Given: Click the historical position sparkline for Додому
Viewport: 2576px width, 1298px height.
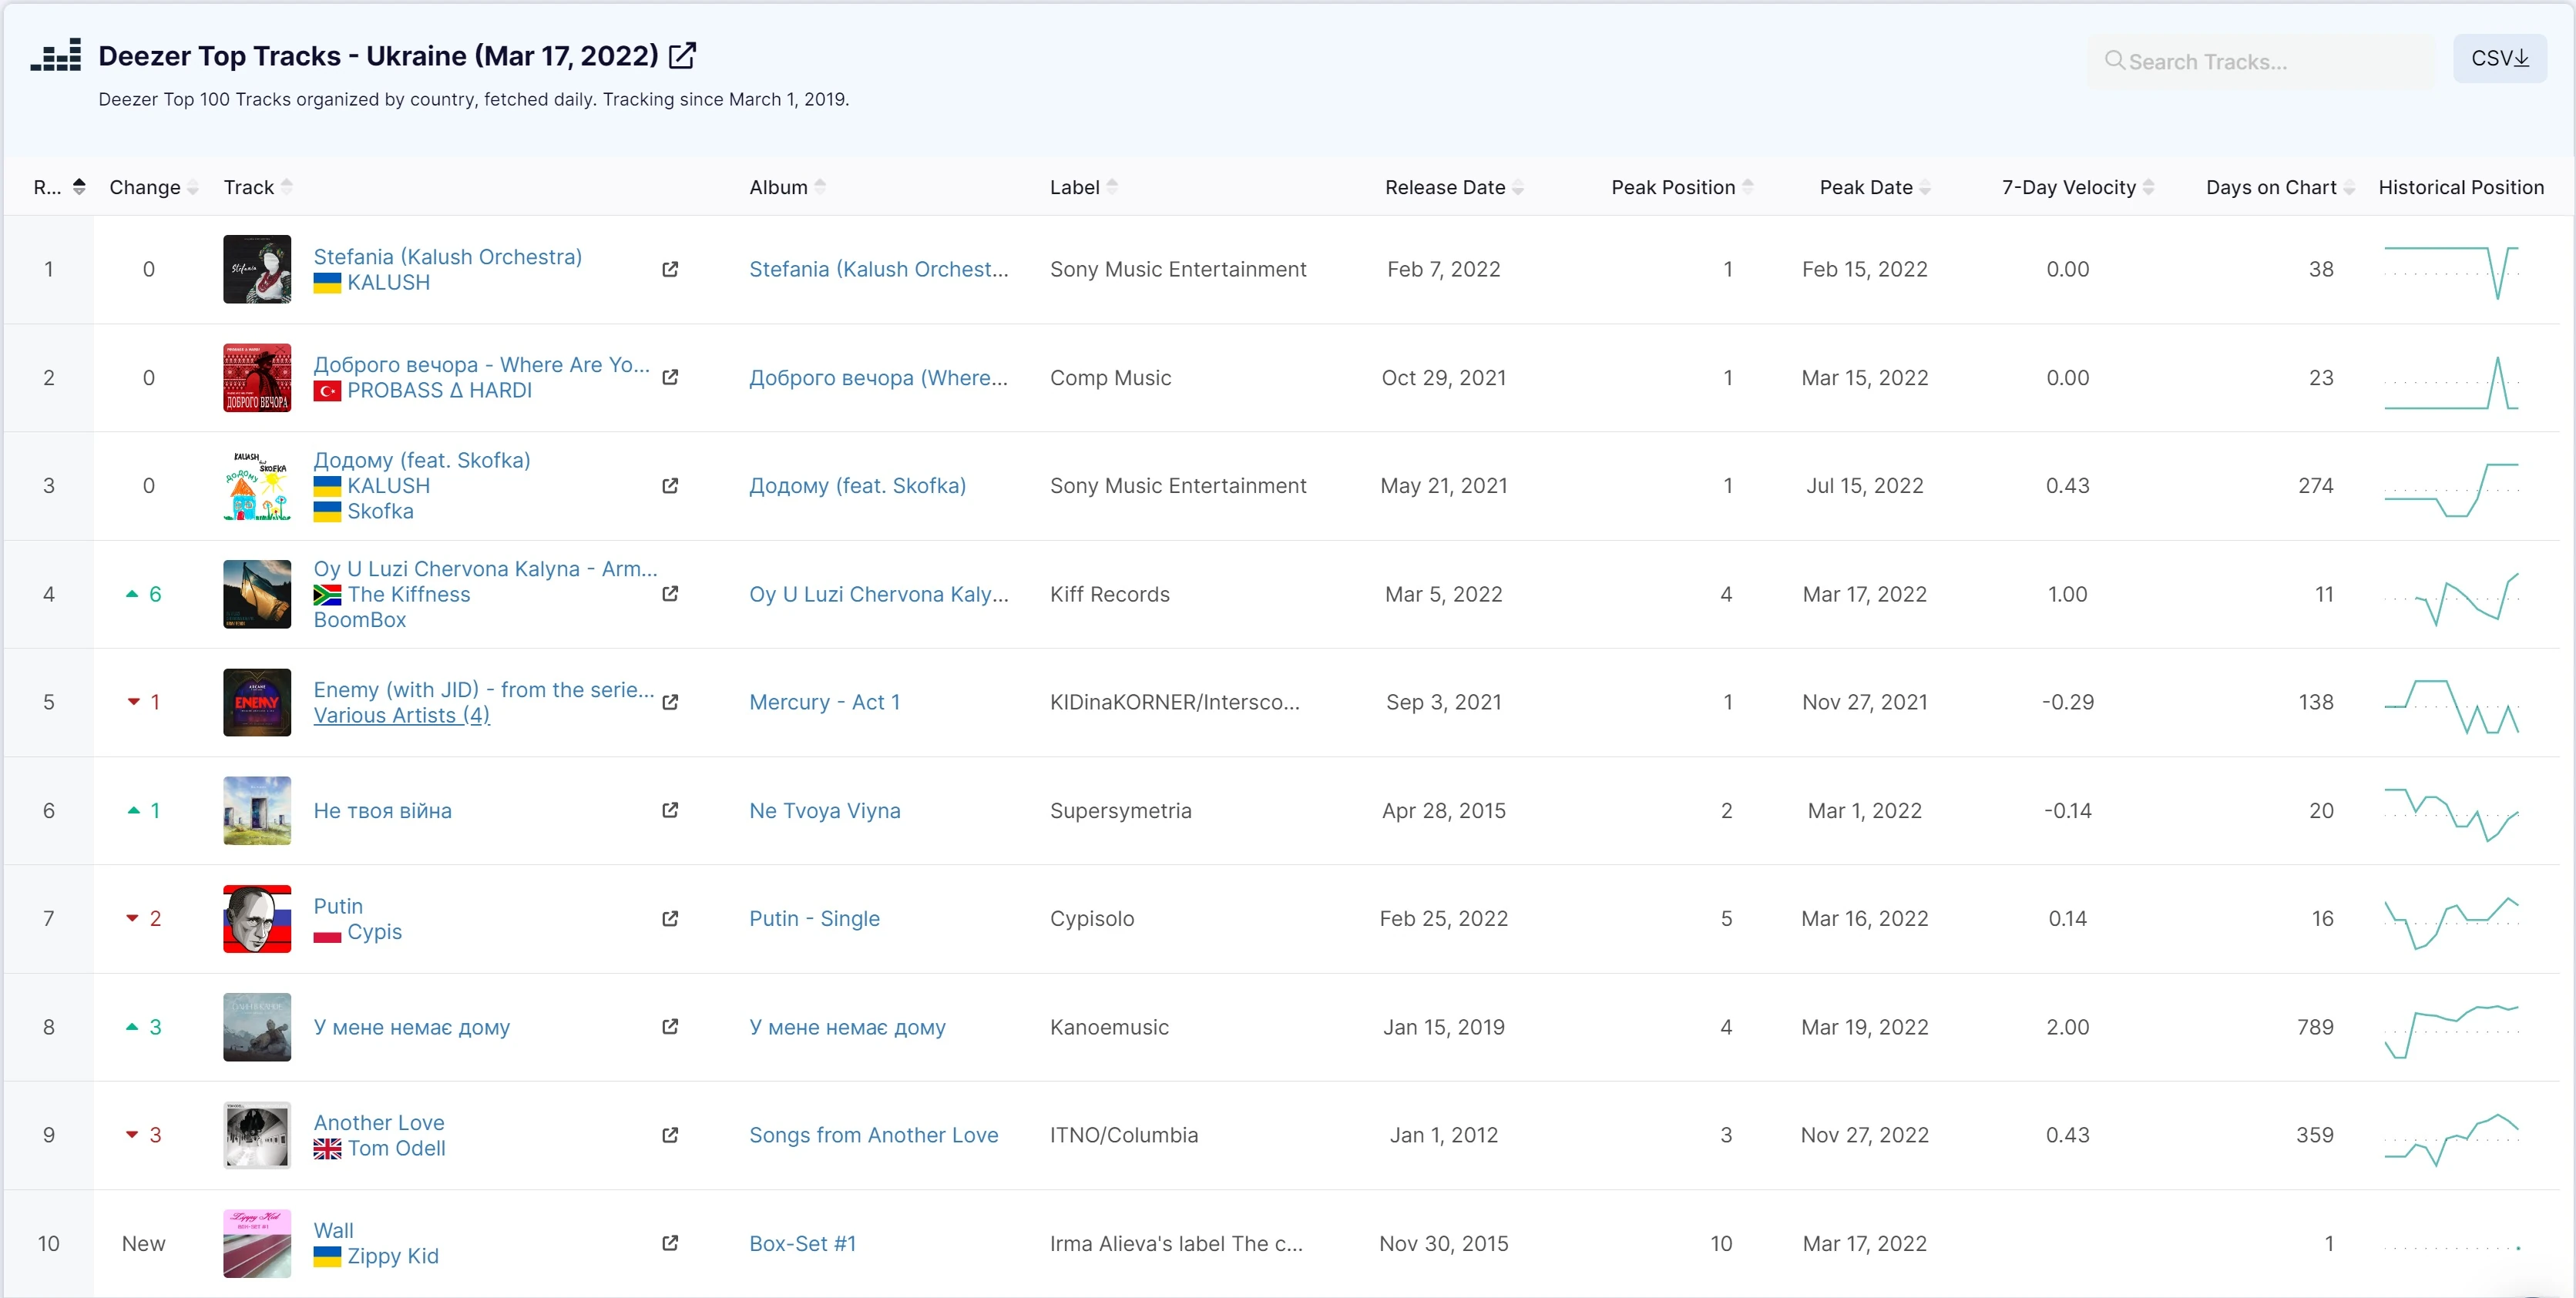Looking at the screenshot, I should click(x=2451, y=486).
